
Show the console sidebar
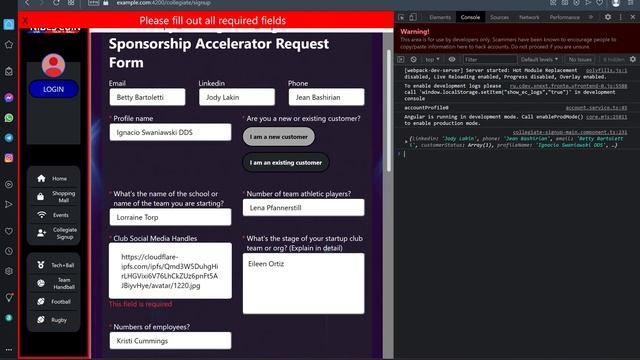tap(401, 60)
